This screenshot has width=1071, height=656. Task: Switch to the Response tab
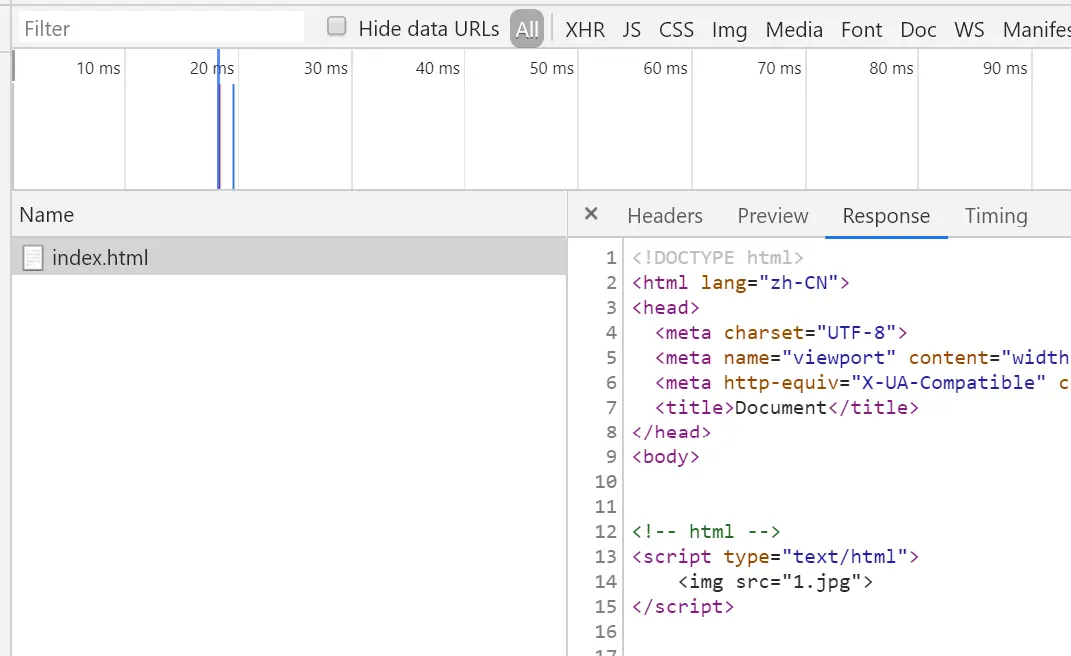click(x=886, y=216)
